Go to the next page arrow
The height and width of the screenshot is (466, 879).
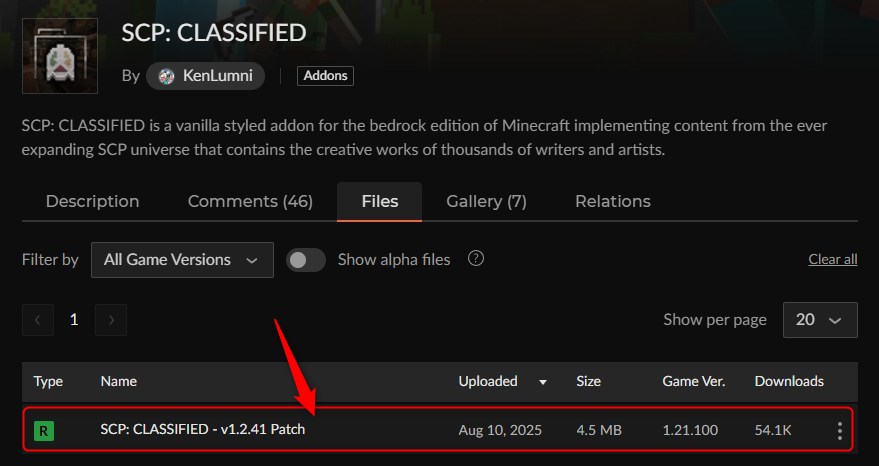point(111,320)
